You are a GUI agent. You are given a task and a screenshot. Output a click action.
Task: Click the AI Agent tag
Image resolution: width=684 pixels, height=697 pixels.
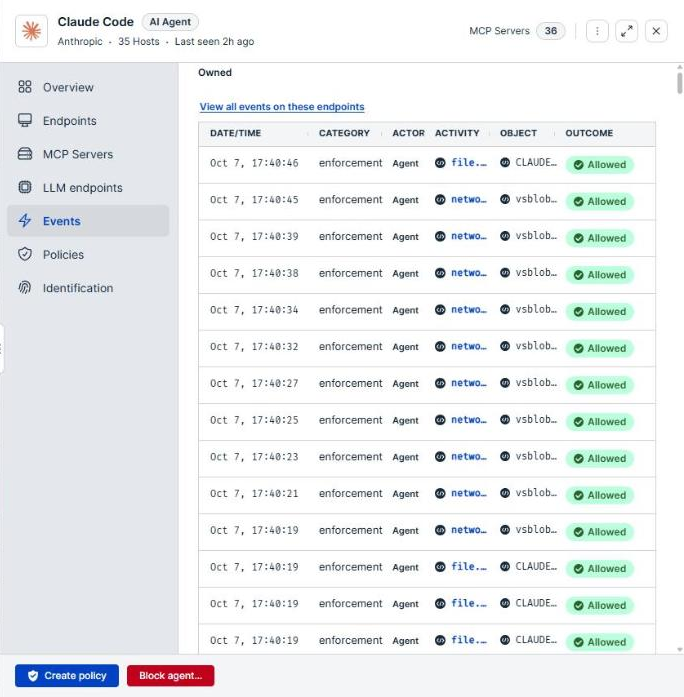coord(170,22)
